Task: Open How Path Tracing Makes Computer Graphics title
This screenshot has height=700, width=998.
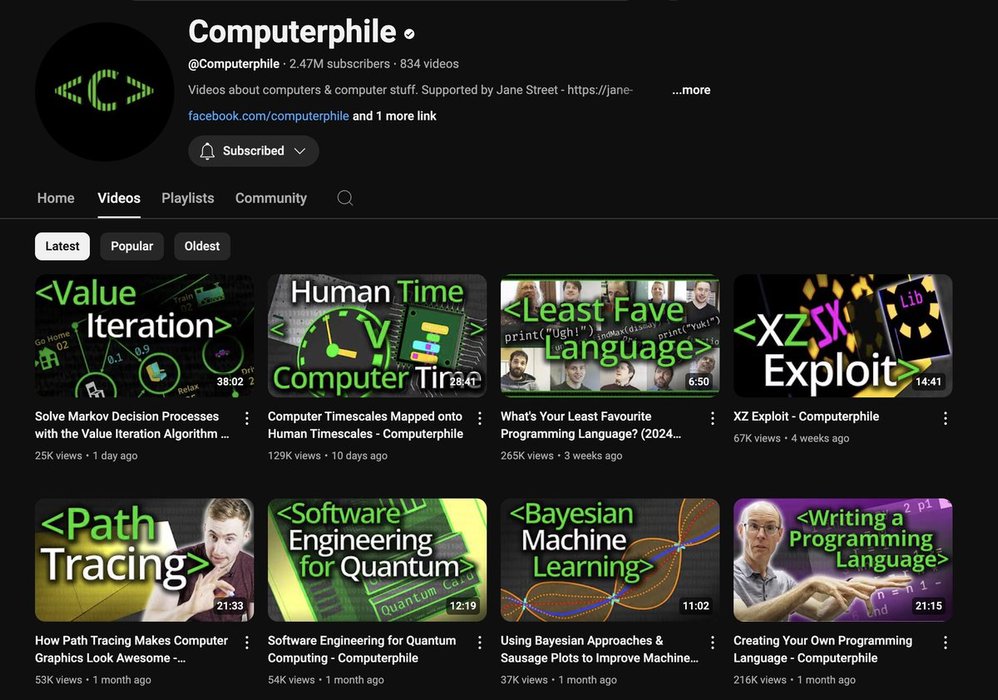Action: pos(131,649)
